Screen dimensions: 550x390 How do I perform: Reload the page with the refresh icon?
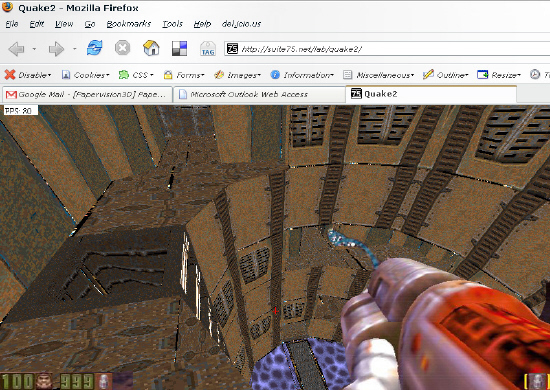point(94,48)
